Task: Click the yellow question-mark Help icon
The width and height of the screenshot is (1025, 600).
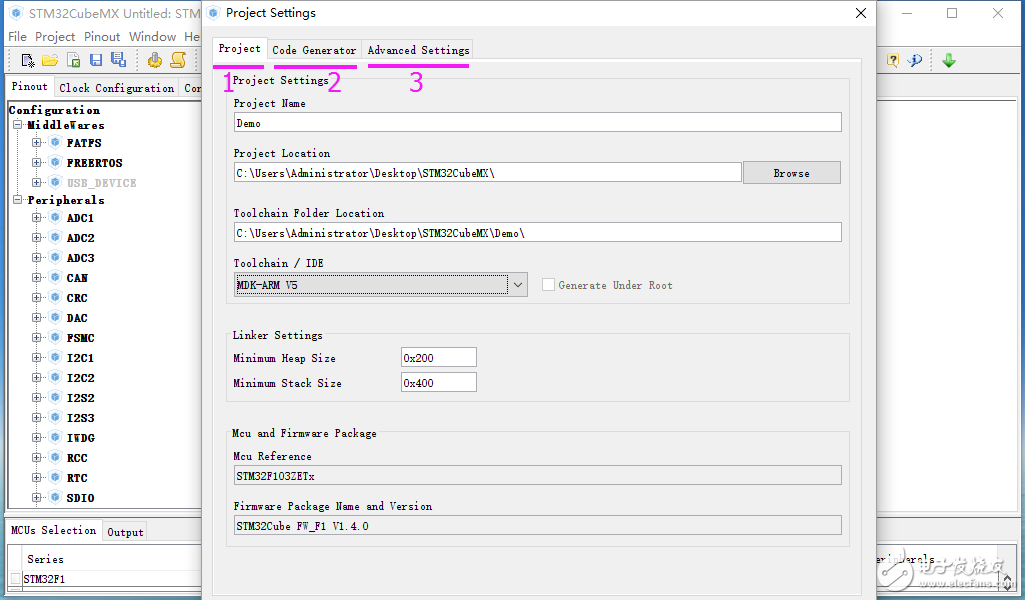Action: [x=893, y=61]
